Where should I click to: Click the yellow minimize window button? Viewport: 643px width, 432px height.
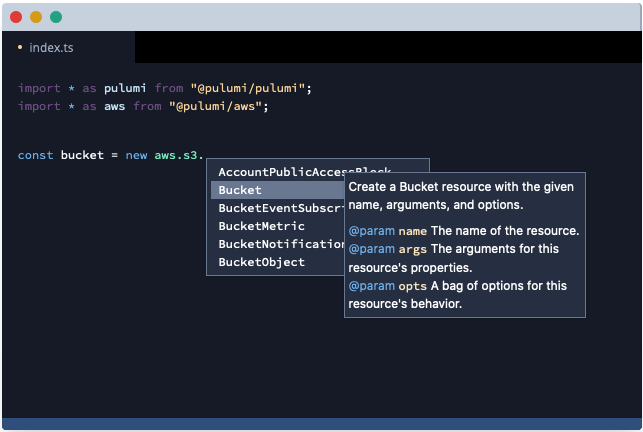[36, 17]
